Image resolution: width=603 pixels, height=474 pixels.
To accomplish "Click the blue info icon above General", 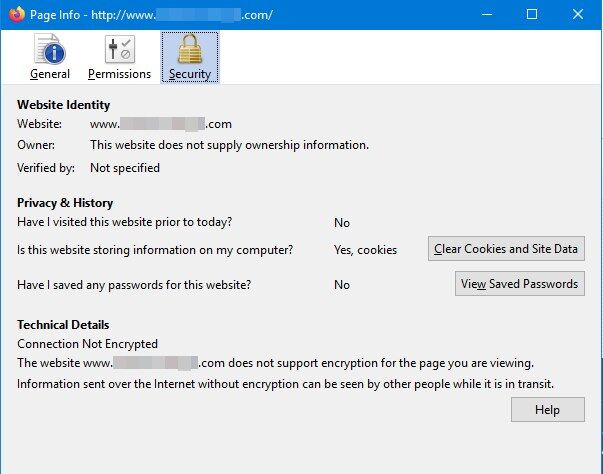I will point(50,49).
